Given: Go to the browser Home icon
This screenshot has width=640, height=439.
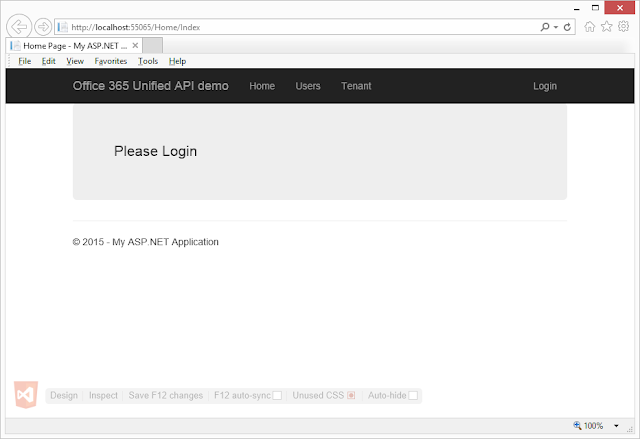Looking at the screenshot, I should tap(589, 27).
